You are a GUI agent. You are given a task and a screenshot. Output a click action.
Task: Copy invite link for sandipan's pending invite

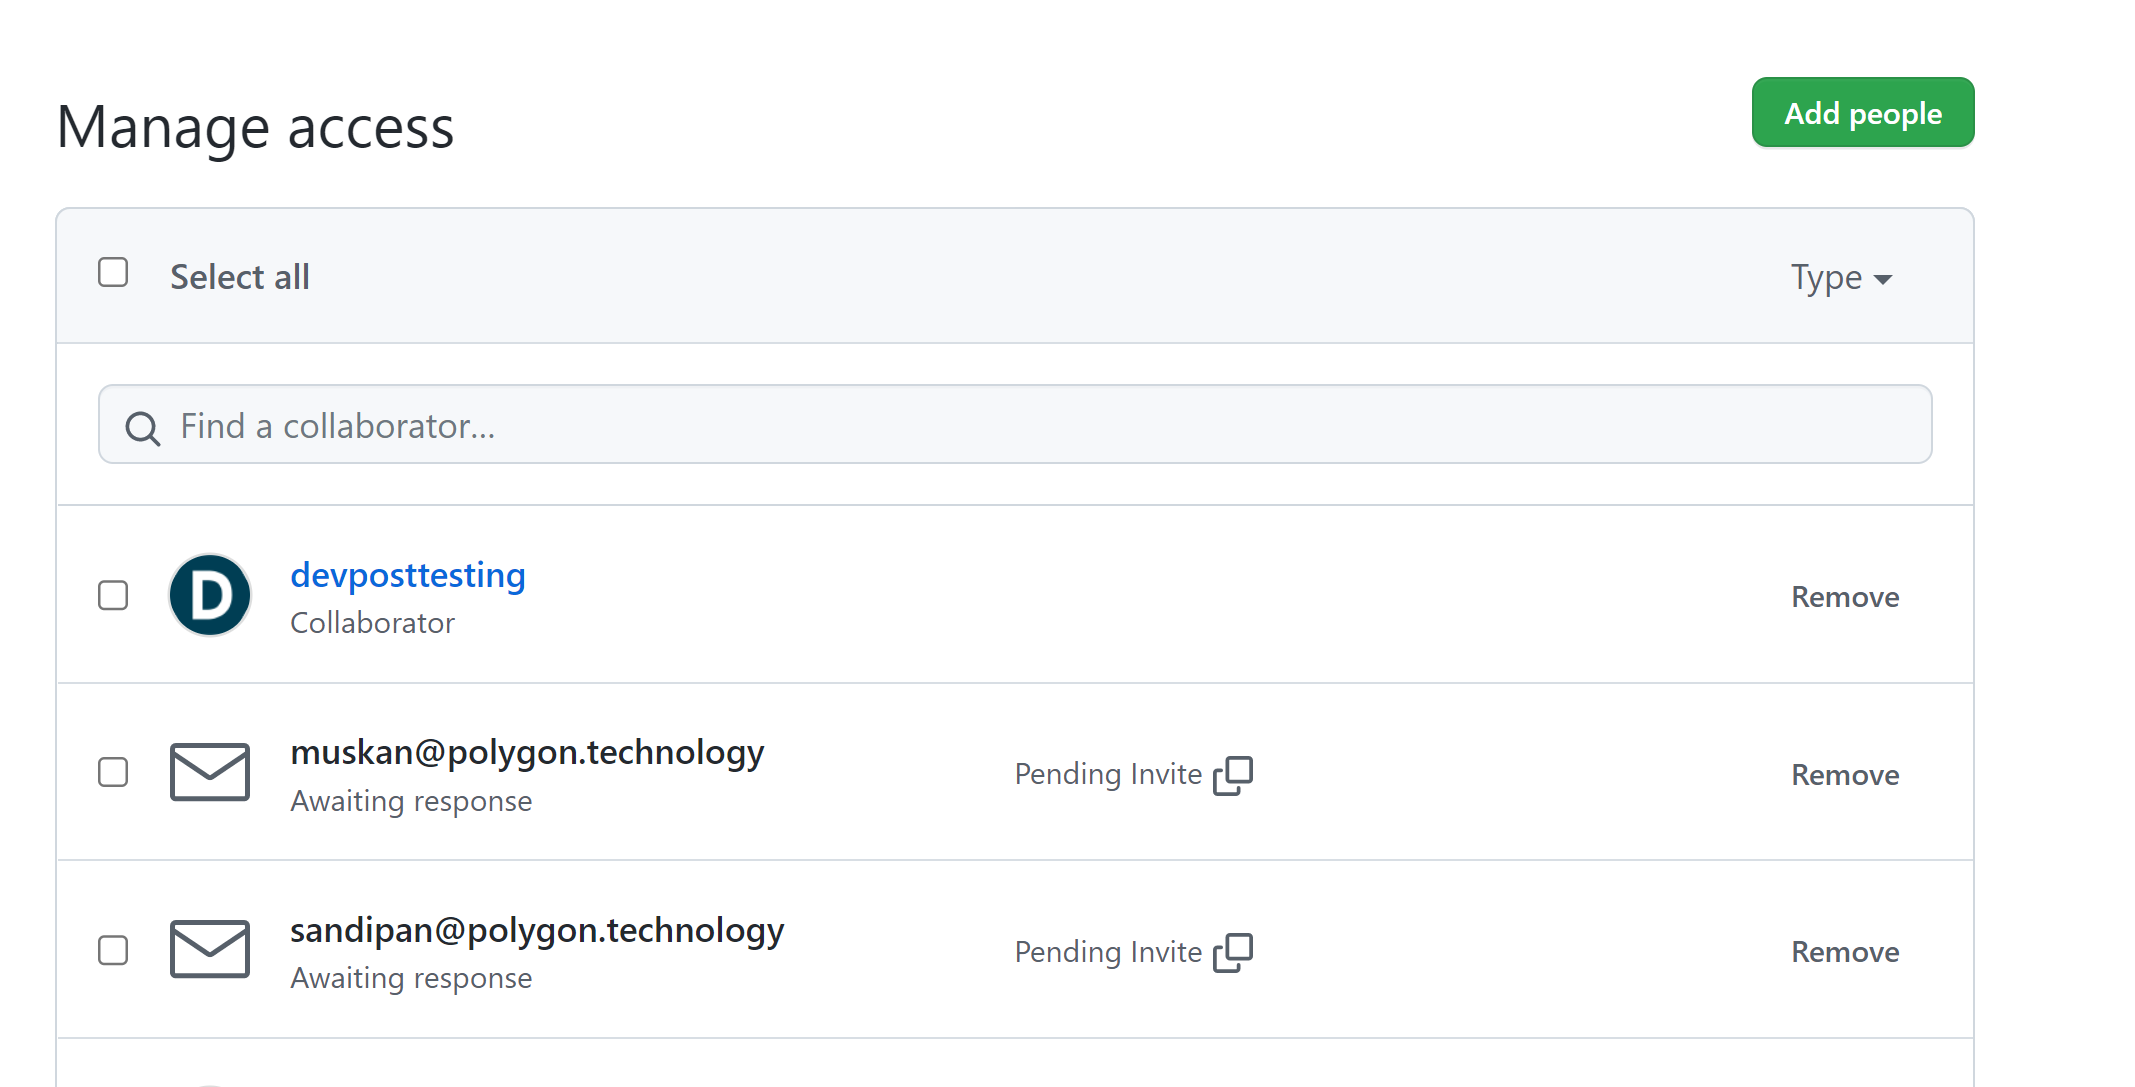(1233, 952)
